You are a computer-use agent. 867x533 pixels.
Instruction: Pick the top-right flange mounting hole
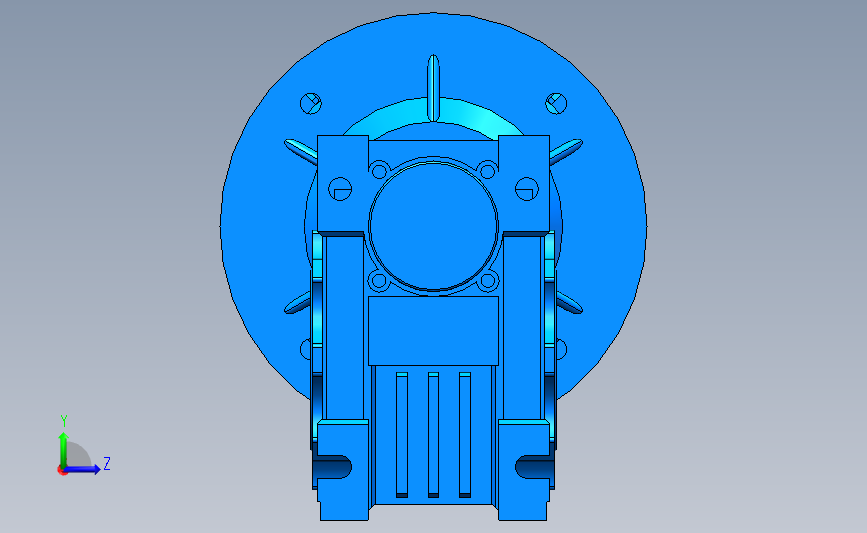pyautogui.click(x=556, y=103)
